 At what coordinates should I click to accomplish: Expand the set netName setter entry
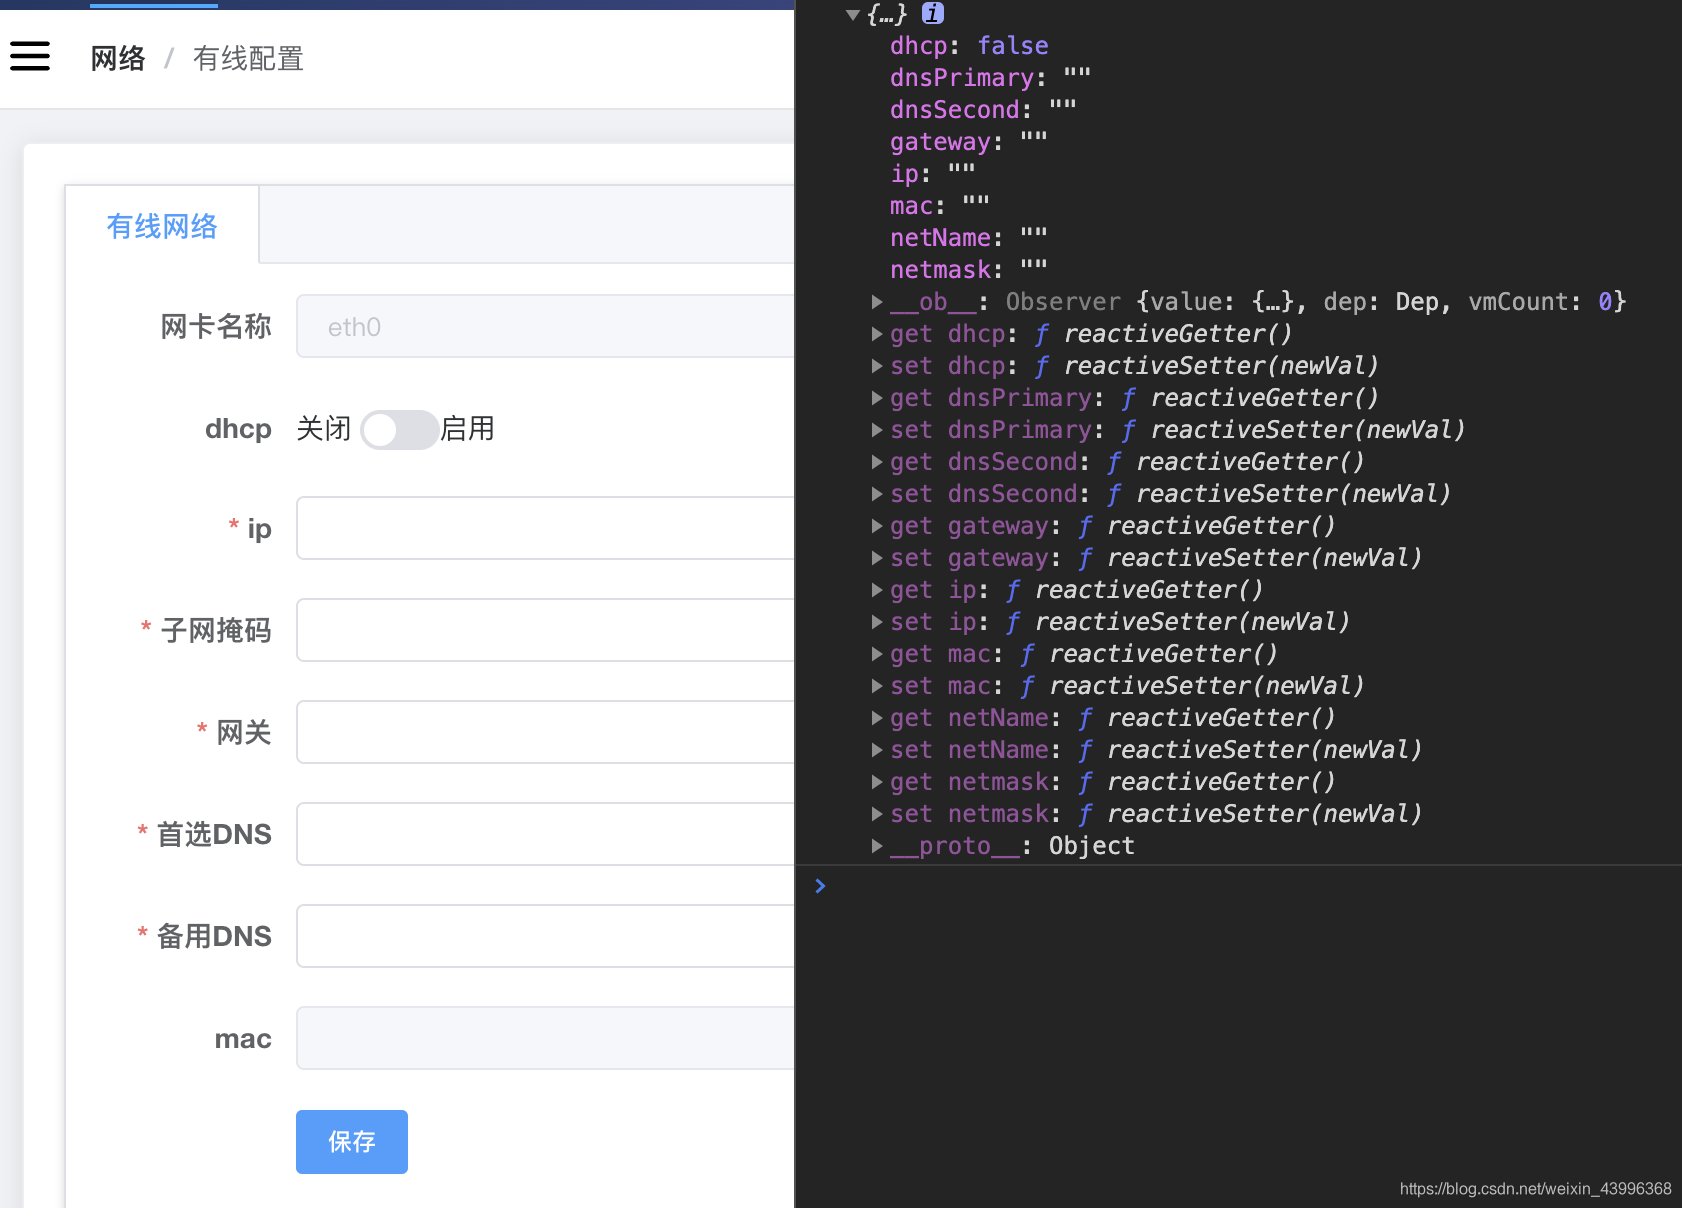[x=877, y=749]
